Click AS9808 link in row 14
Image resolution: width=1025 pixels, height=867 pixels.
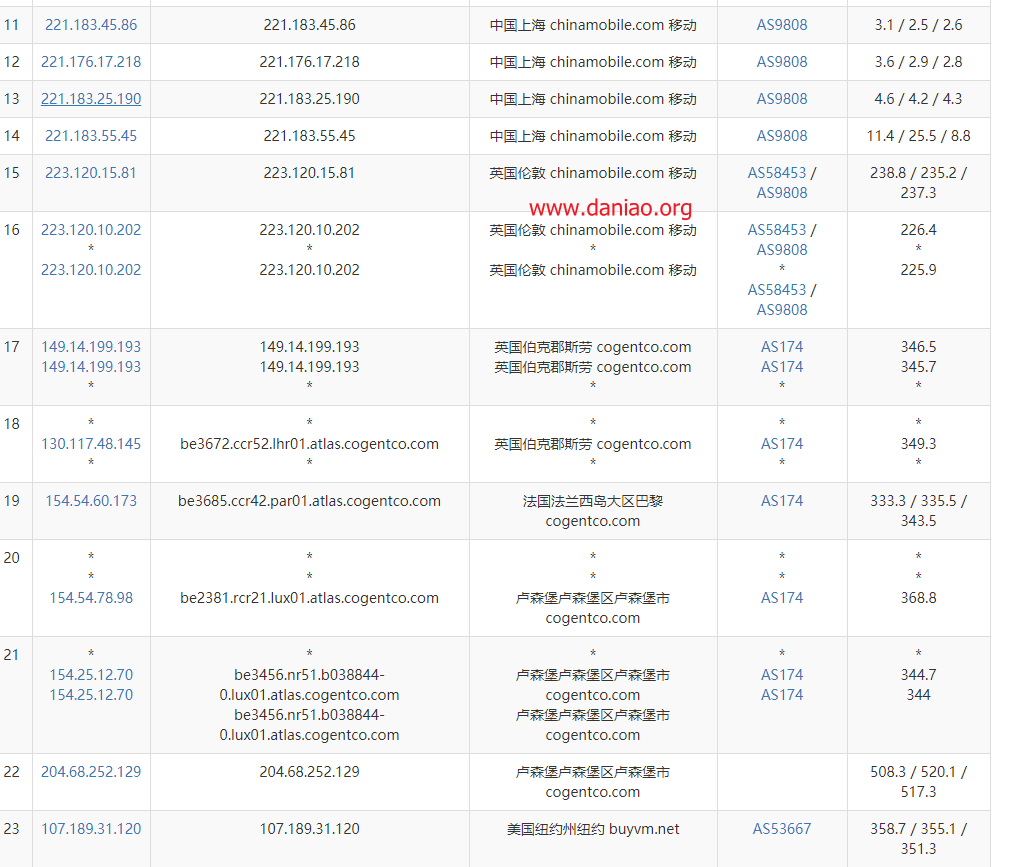[782, 136]
